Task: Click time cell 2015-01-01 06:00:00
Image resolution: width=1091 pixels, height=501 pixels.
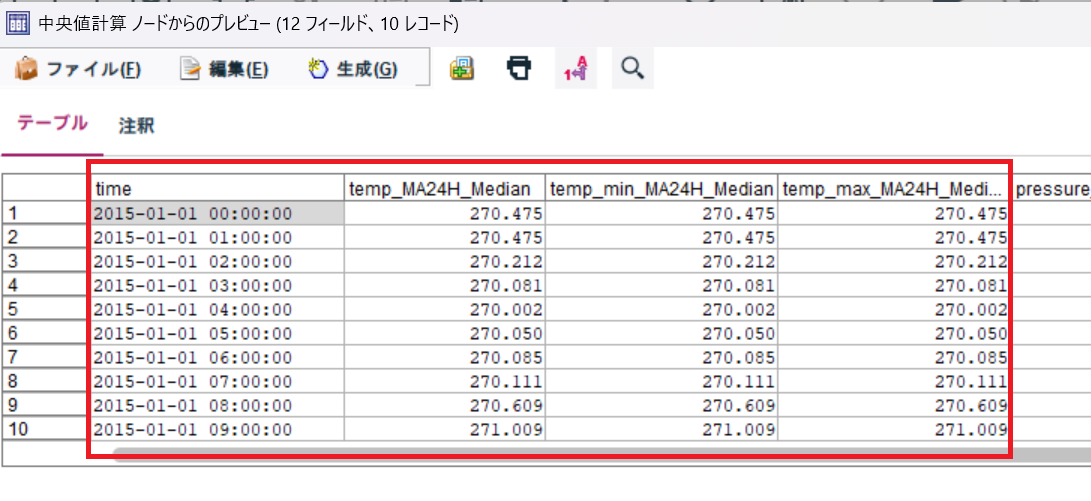Action: (x=218, y=357)
